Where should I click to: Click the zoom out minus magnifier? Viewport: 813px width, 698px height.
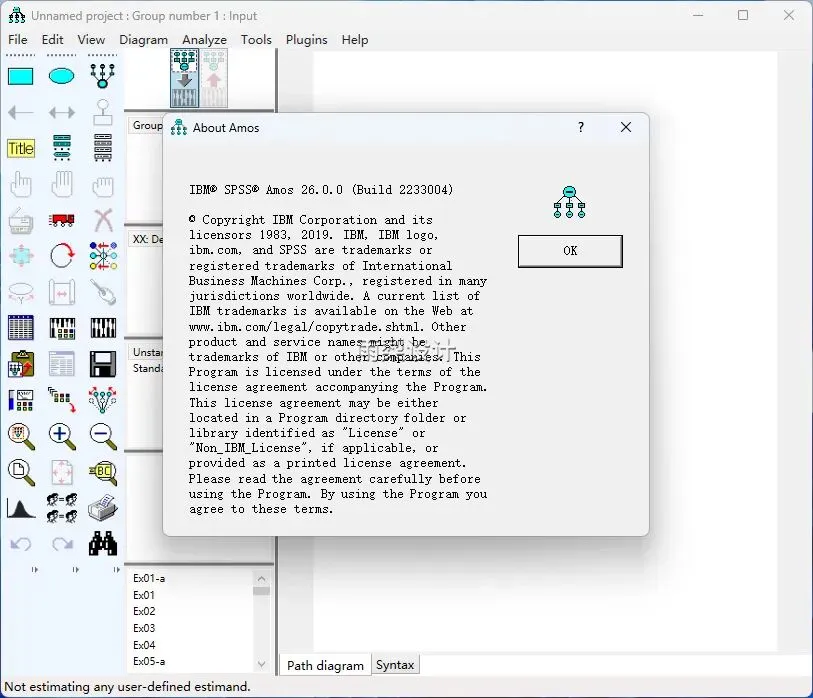click(103, 437)
